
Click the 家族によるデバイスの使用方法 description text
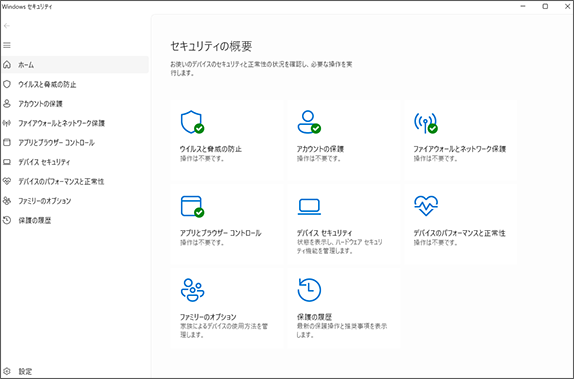coord(224,330)
